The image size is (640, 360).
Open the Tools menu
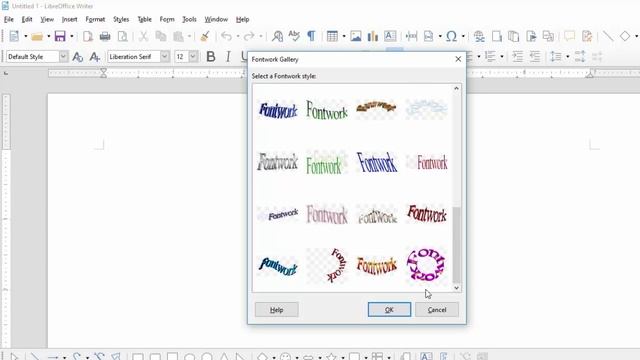coord(189,19)
